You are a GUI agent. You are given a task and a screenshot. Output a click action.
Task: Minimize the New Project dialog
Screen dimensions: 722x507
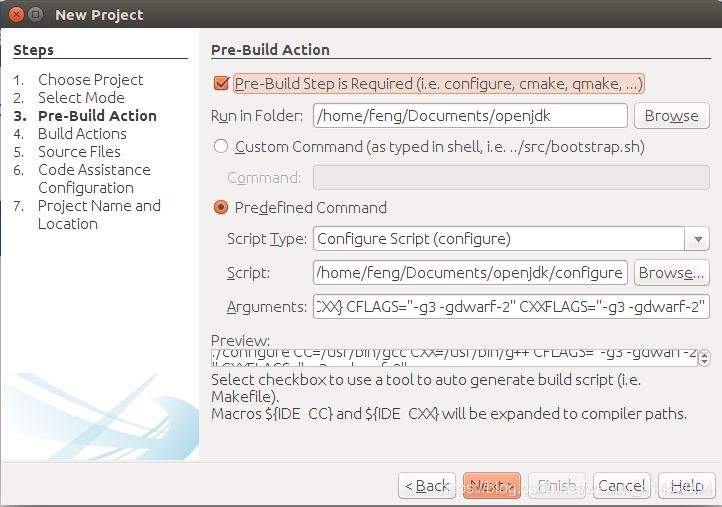[x=35, y=15]
